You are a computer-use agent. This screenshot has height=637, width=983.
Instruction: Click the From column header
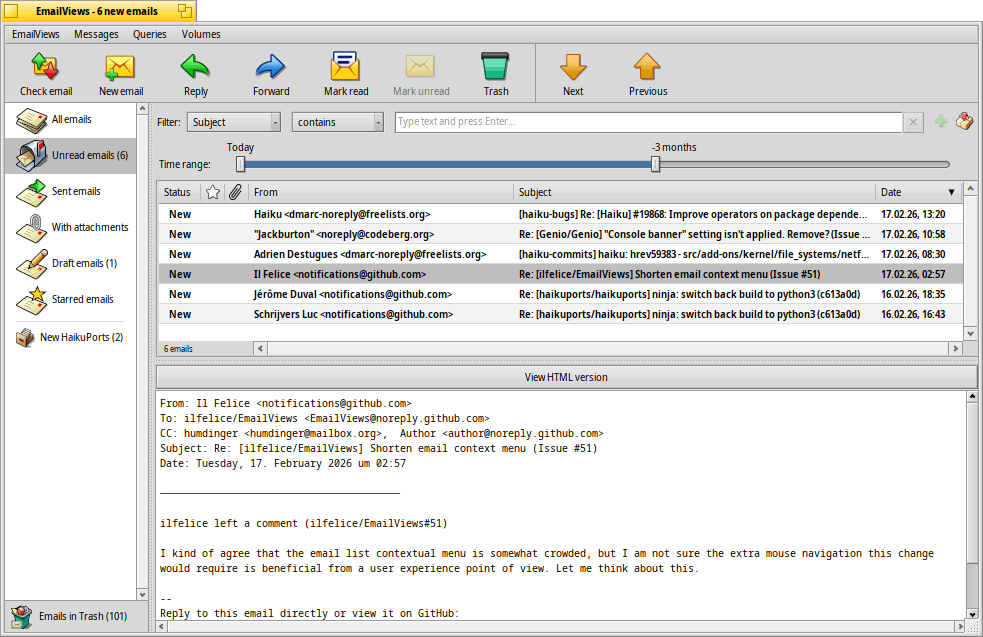pyautogui.click(x=381, y=192)
